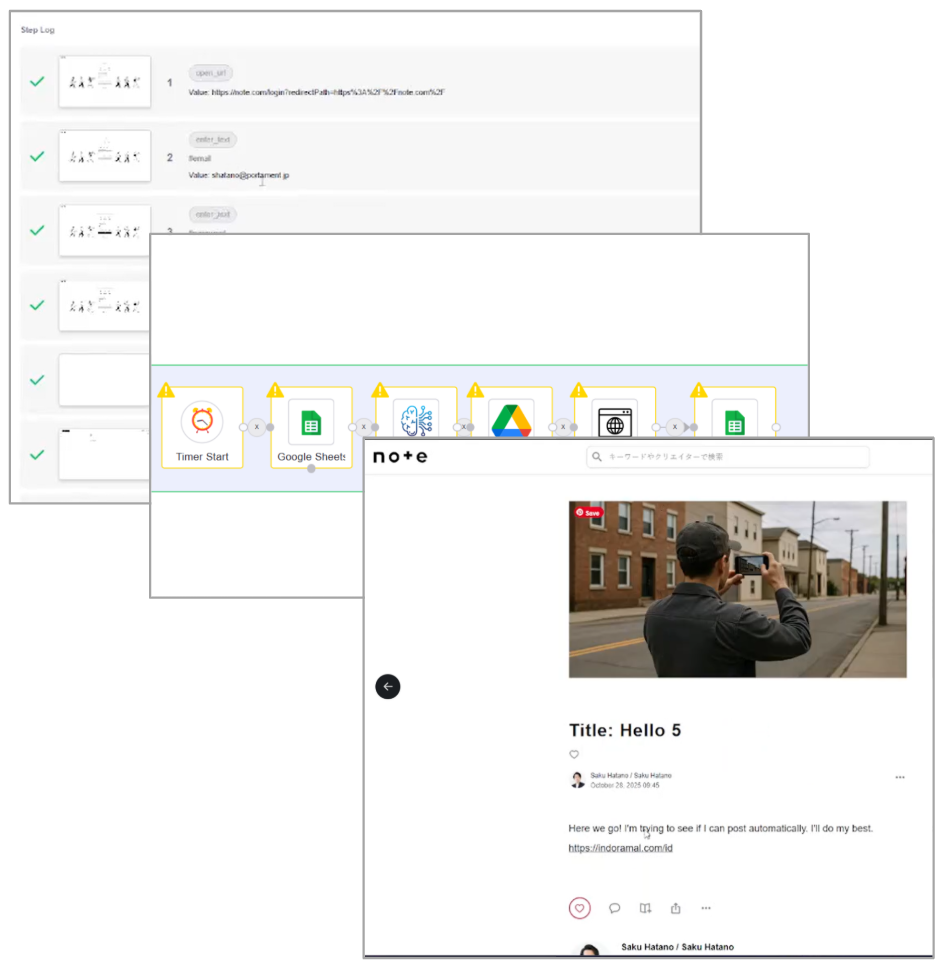Click the October 28, 2025 post date
This screenshot has width=940, height=964.
pyautogui.click(x=625, y=785)
